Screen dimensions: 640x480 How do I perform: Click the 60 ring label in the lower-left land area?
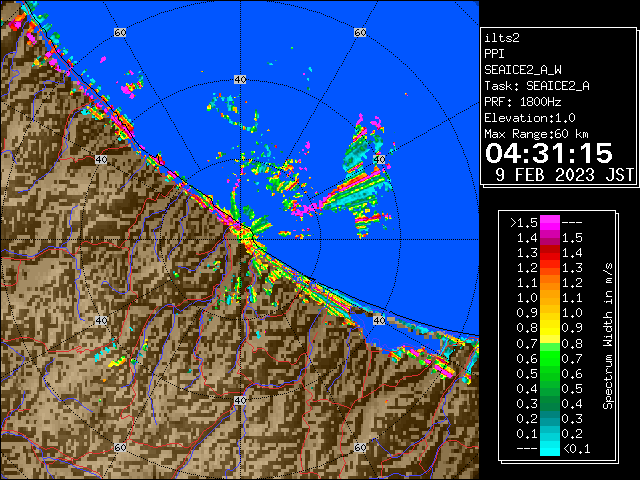pyautogui.click(x=120, y=447)
